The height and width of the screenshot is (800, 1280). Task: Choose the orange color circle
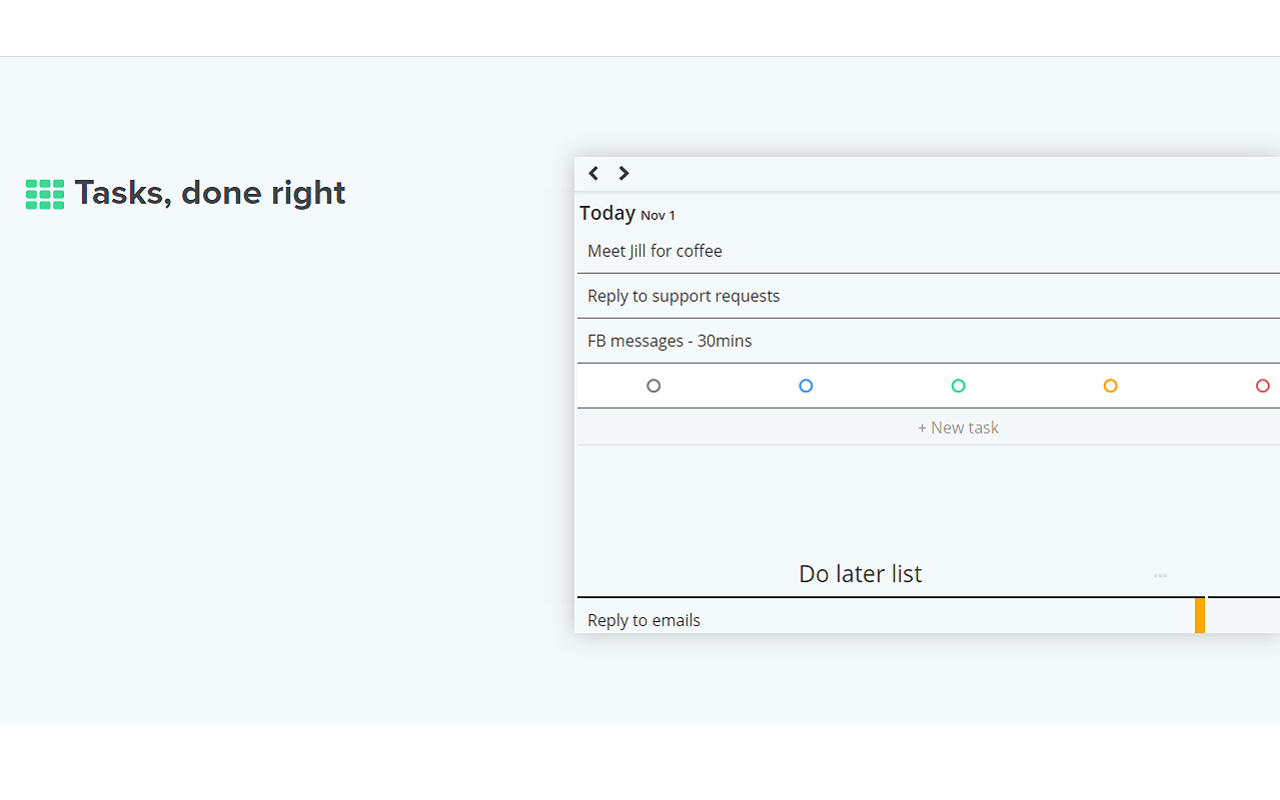click(x=1110, y=386)
